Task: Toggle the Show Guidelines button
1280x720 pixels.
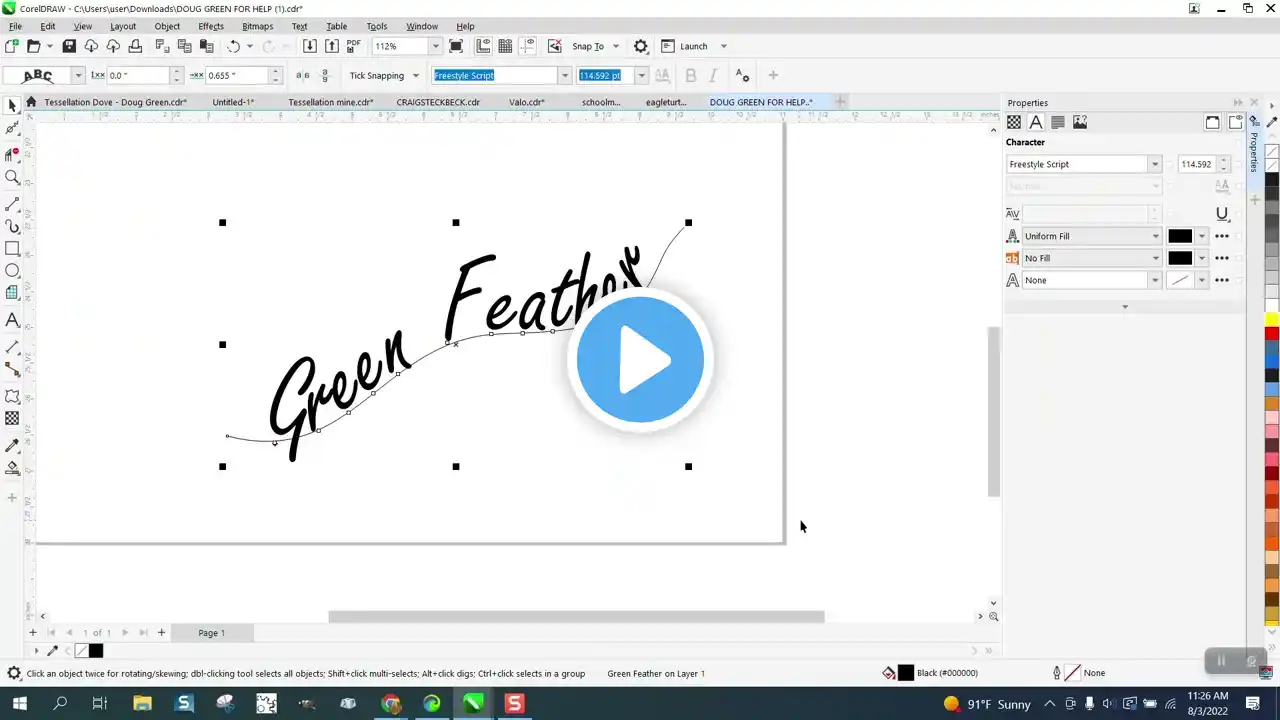Action: 528,46
